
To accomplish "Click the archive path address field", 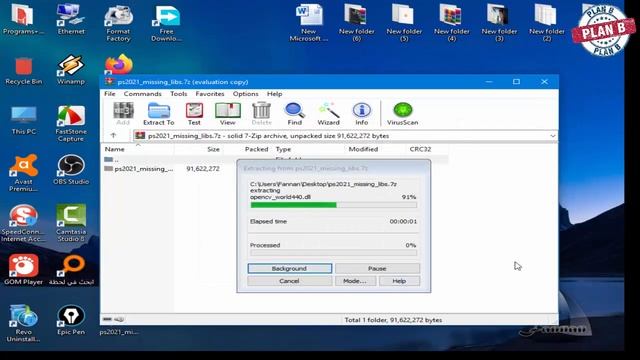I will pyautogui.click(x=345, y=136).
